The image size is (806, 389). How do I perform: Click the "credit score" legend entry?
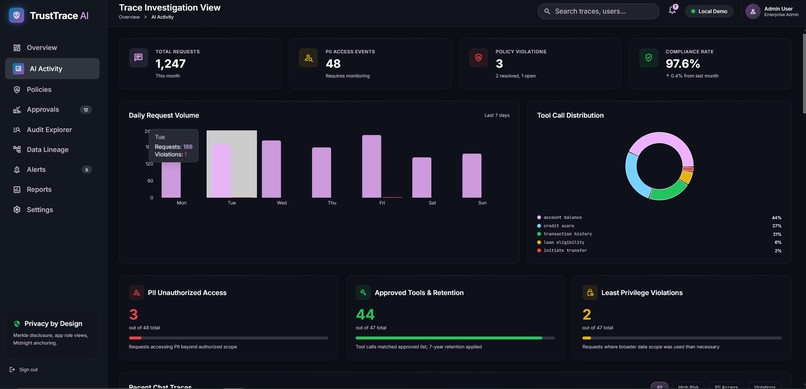coord(556,226)
